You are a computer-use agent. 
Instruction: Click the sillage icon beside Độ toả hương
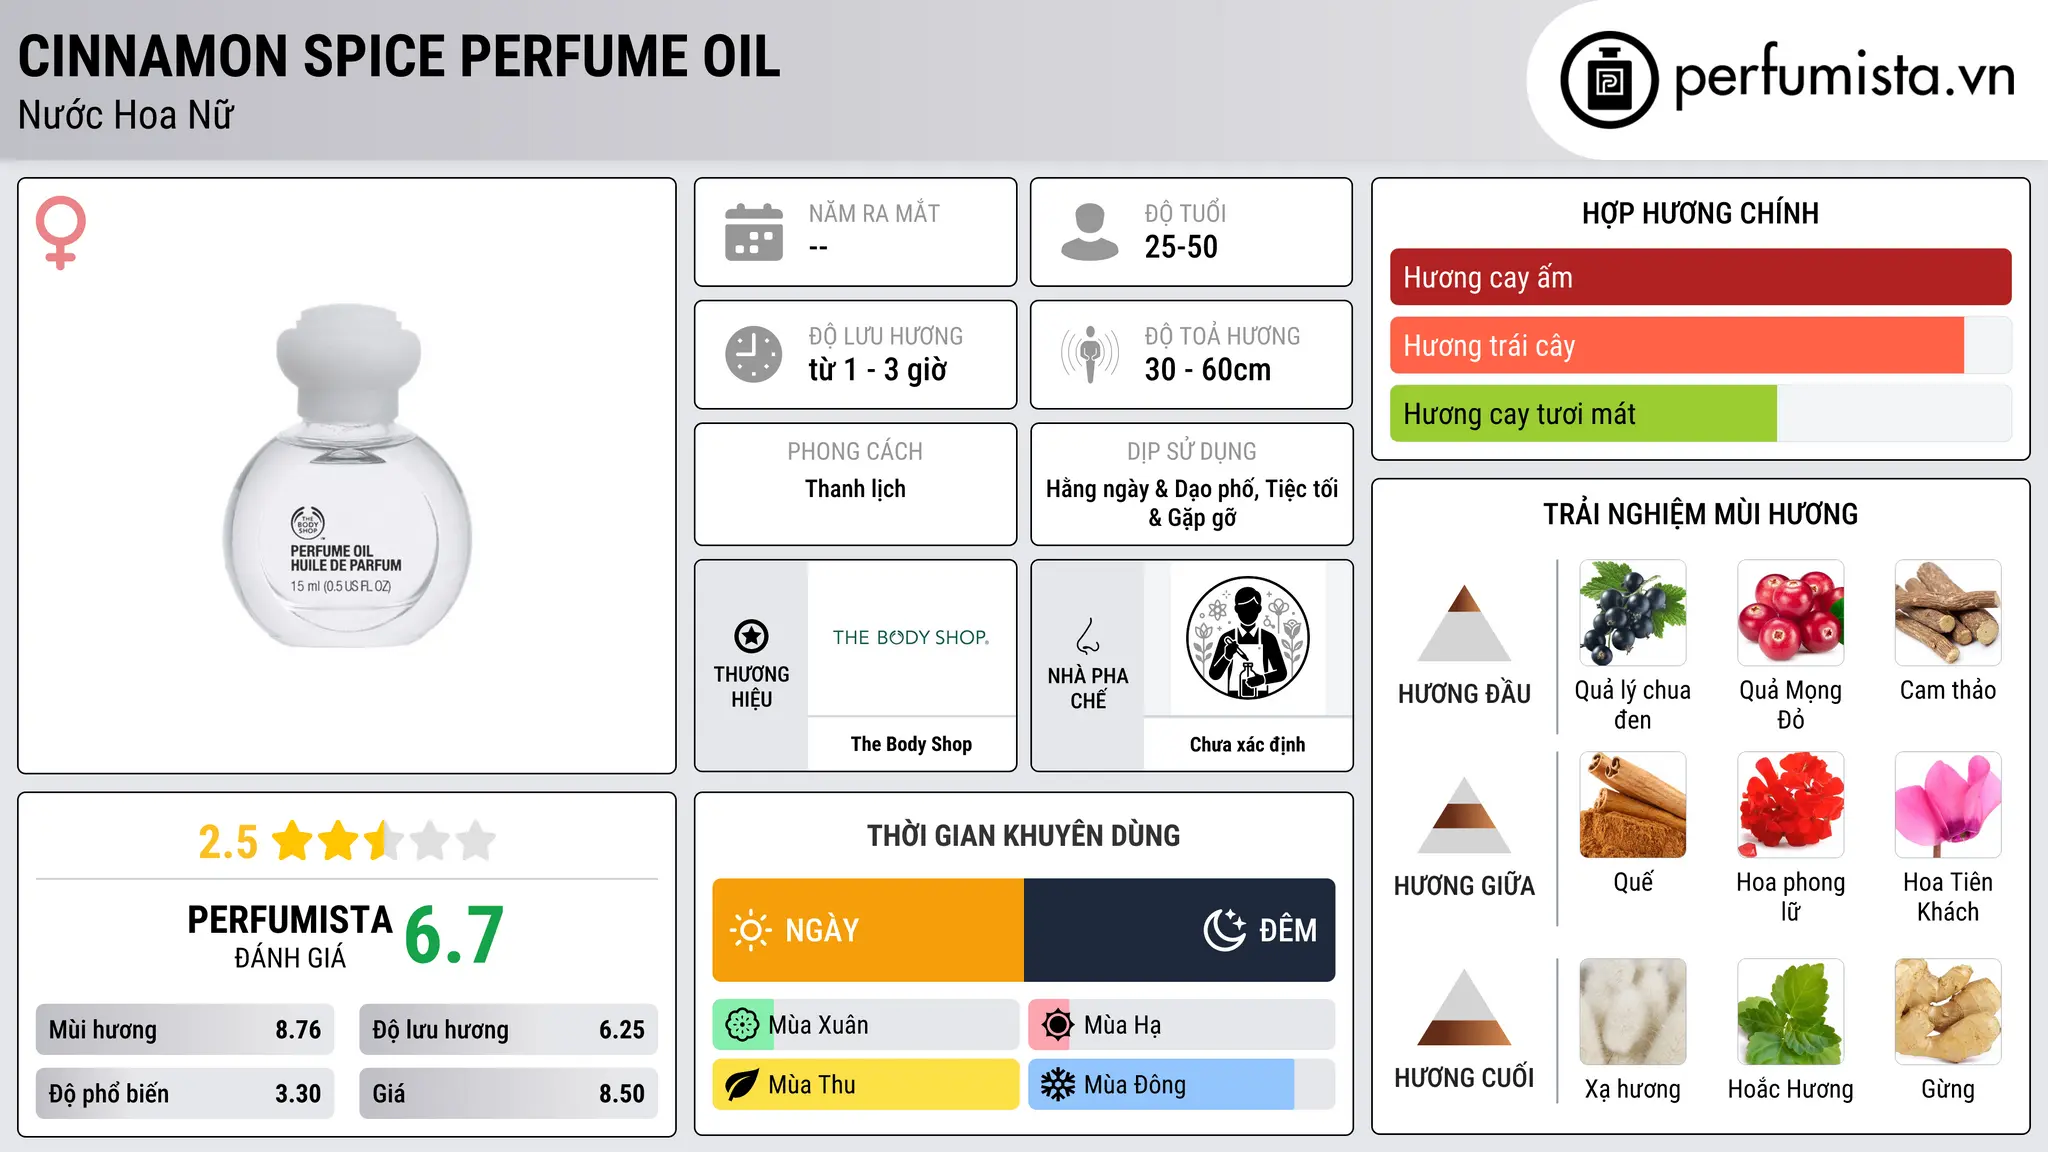tap(1089, 354)
